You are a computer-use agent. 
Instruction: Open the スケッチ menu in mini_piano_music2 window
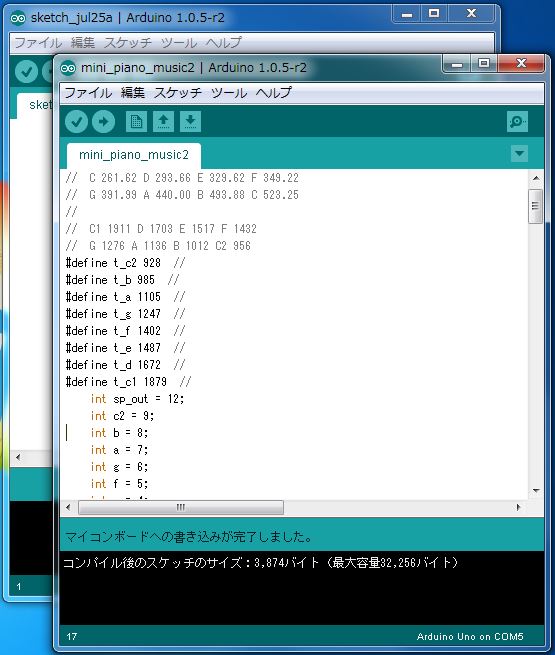(178, 92)
